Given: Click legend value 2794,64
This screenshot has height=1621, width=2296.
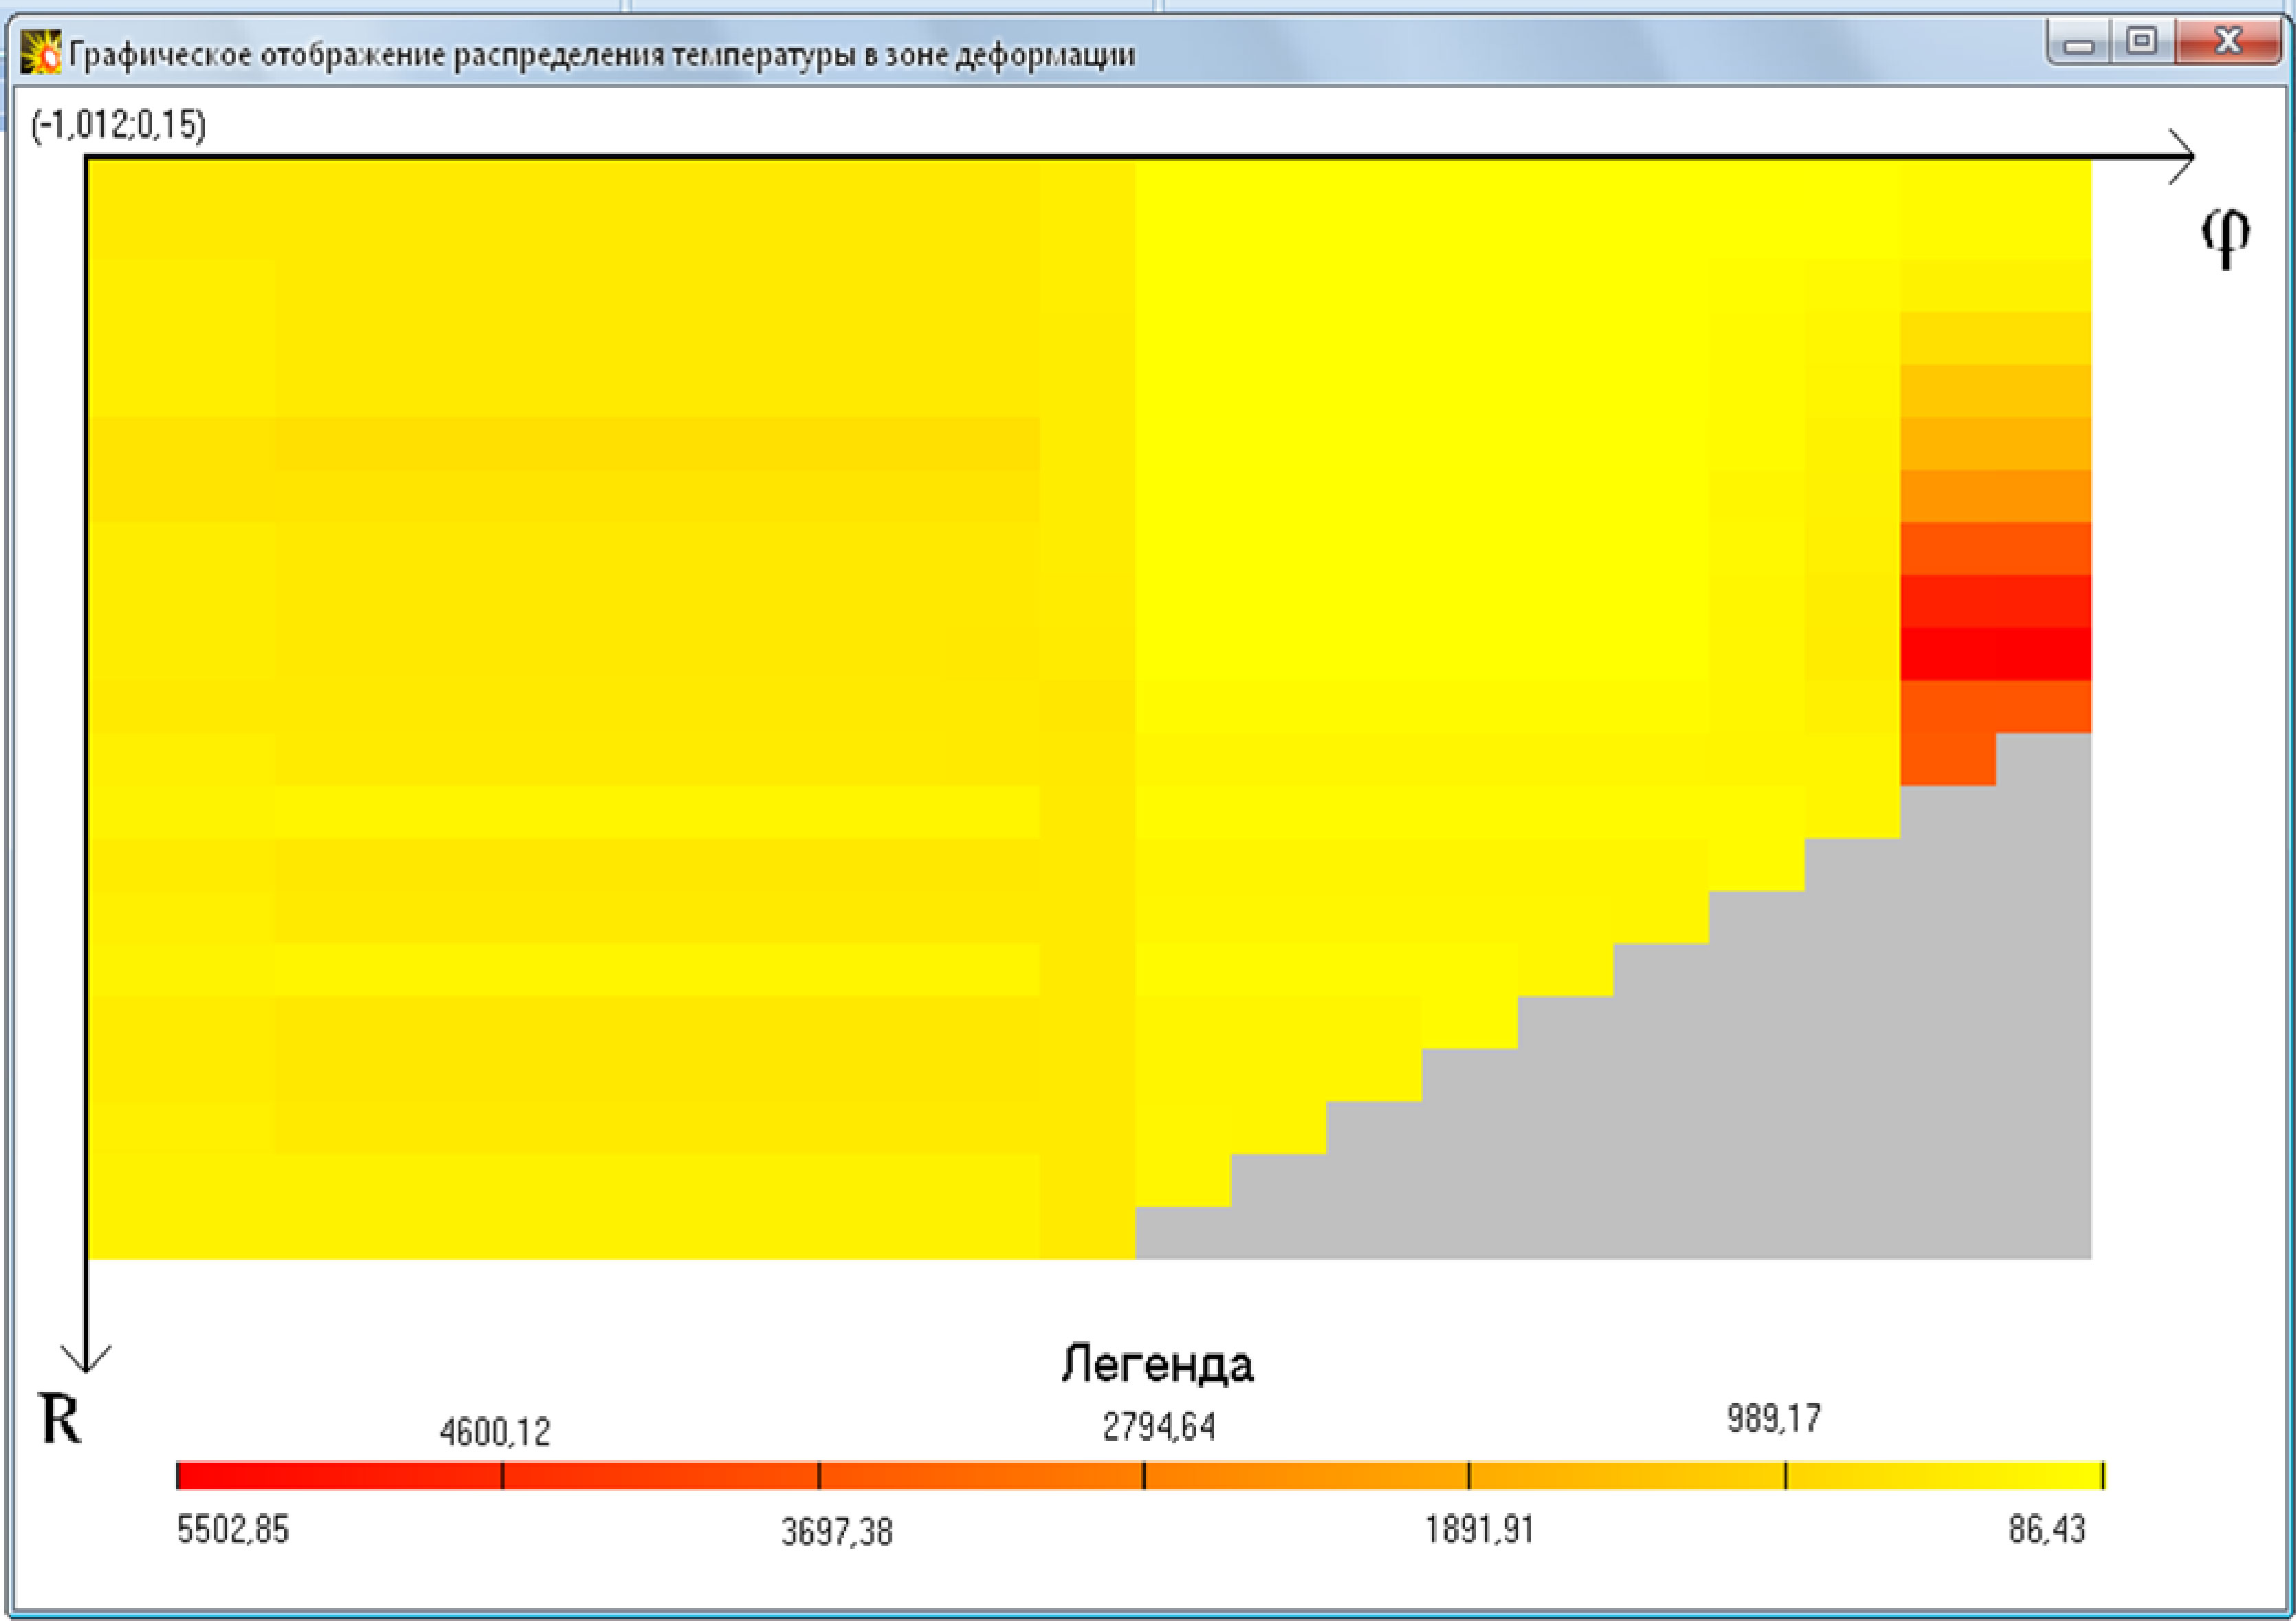Looking at the screenshot, I should coord(1158,1427).
